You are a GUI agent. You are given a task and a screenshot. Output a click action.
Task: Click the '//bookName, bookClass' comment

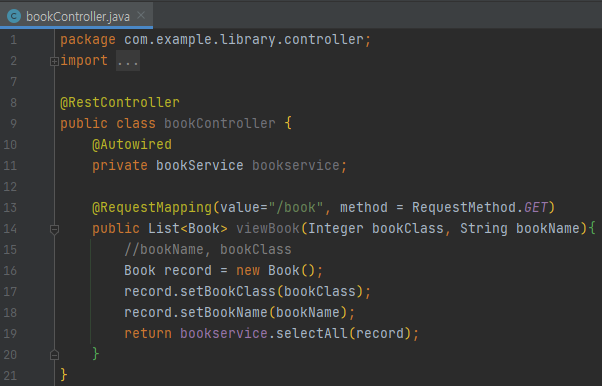point(208,250)
